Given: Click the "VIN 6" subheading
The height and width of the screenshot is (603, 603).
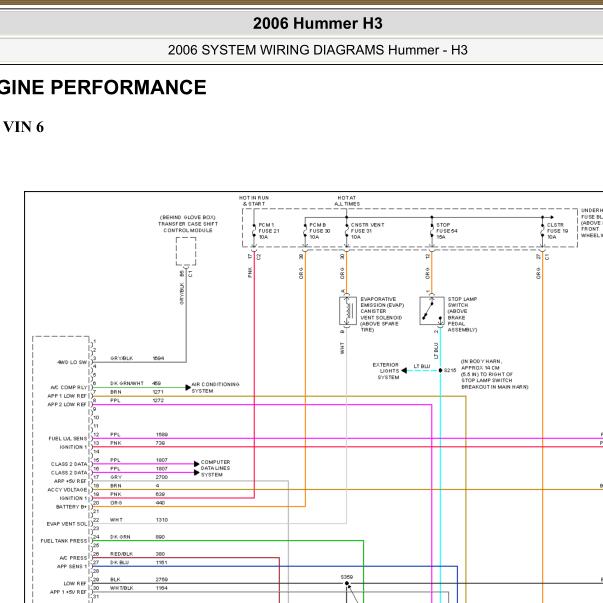Looking at the screenshot, I should pos(23,127).
